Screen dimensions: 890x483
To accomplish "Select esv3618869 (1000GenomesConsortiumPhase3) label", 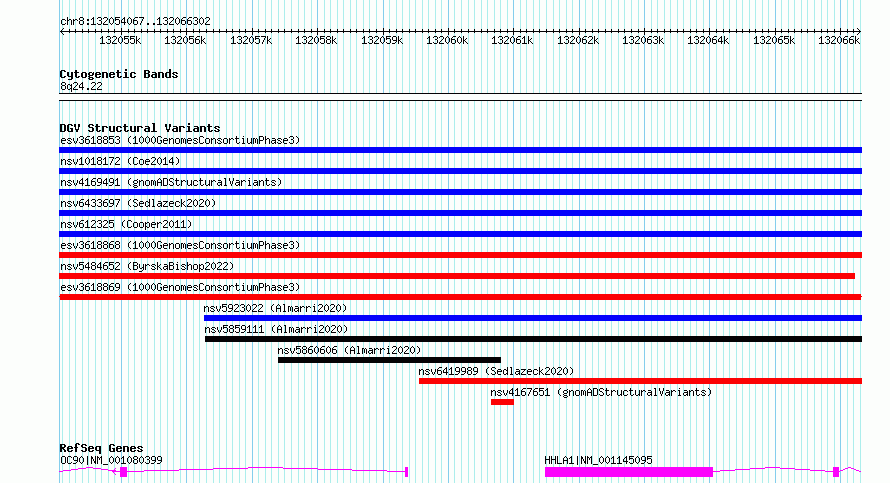I will 180,287.
